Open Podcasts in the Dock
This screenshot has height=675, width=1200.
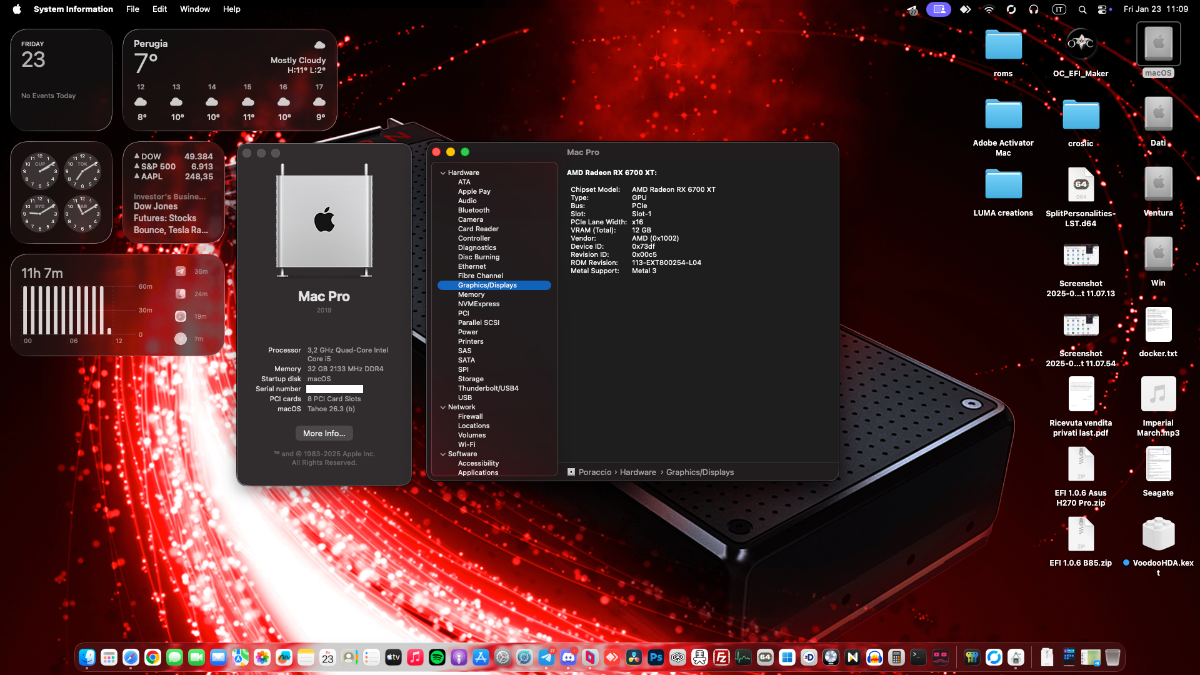[459, 658]
